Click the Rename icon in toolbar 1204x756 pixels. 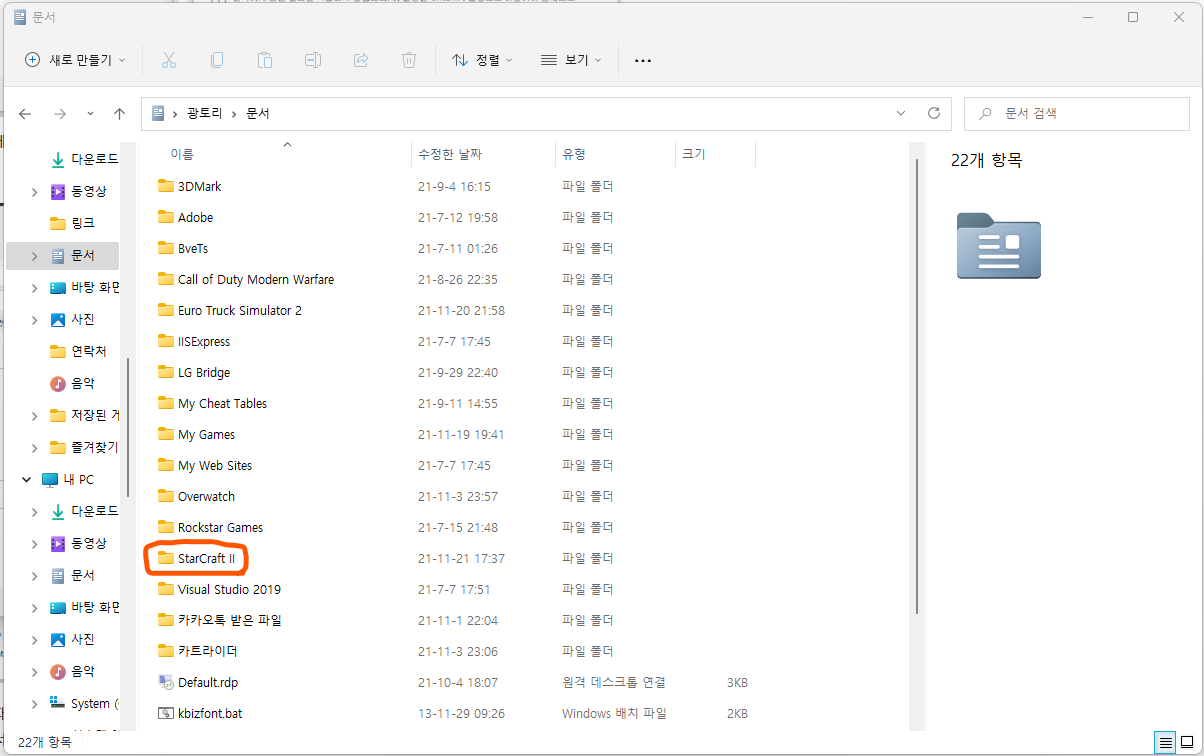coord(313,60)
